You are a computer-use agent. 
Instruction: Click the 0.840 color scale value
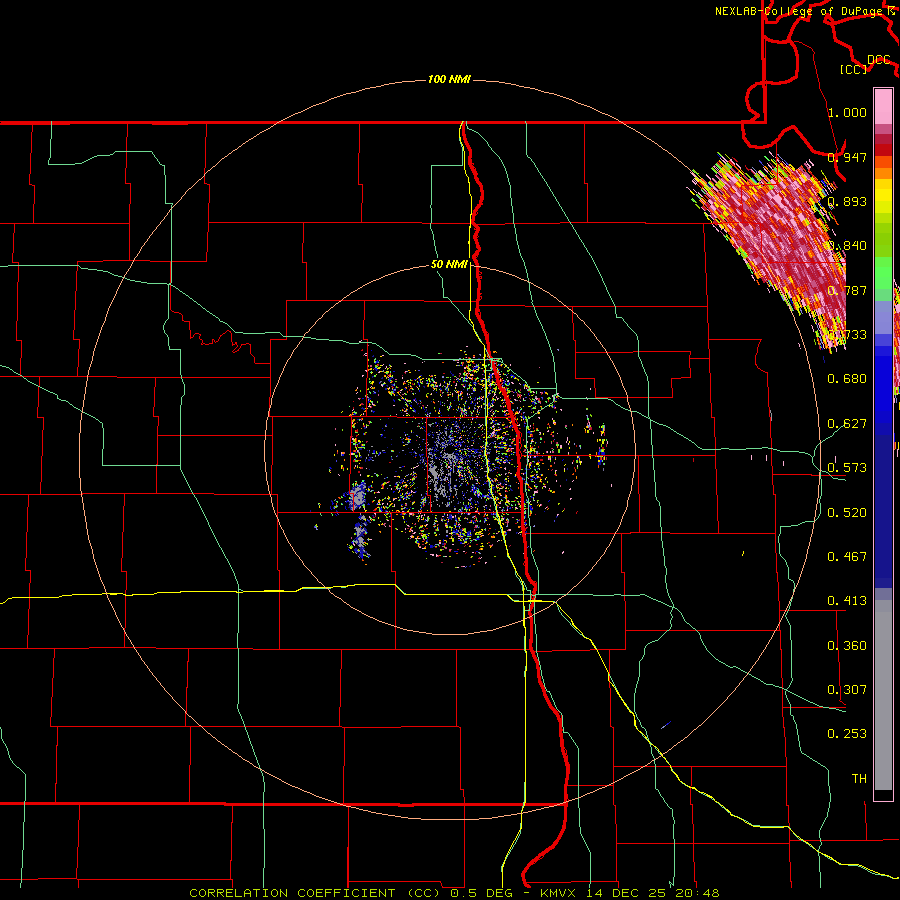click(x=847, y=246)
